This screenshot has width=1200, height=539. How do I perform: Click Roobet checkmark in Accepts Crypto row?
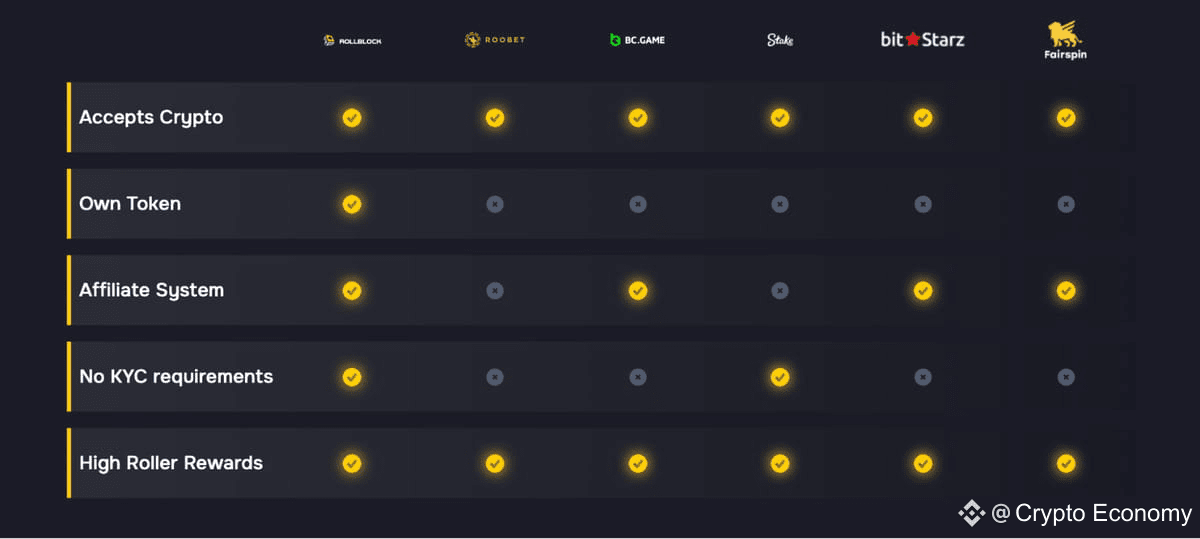click(495, 118)
